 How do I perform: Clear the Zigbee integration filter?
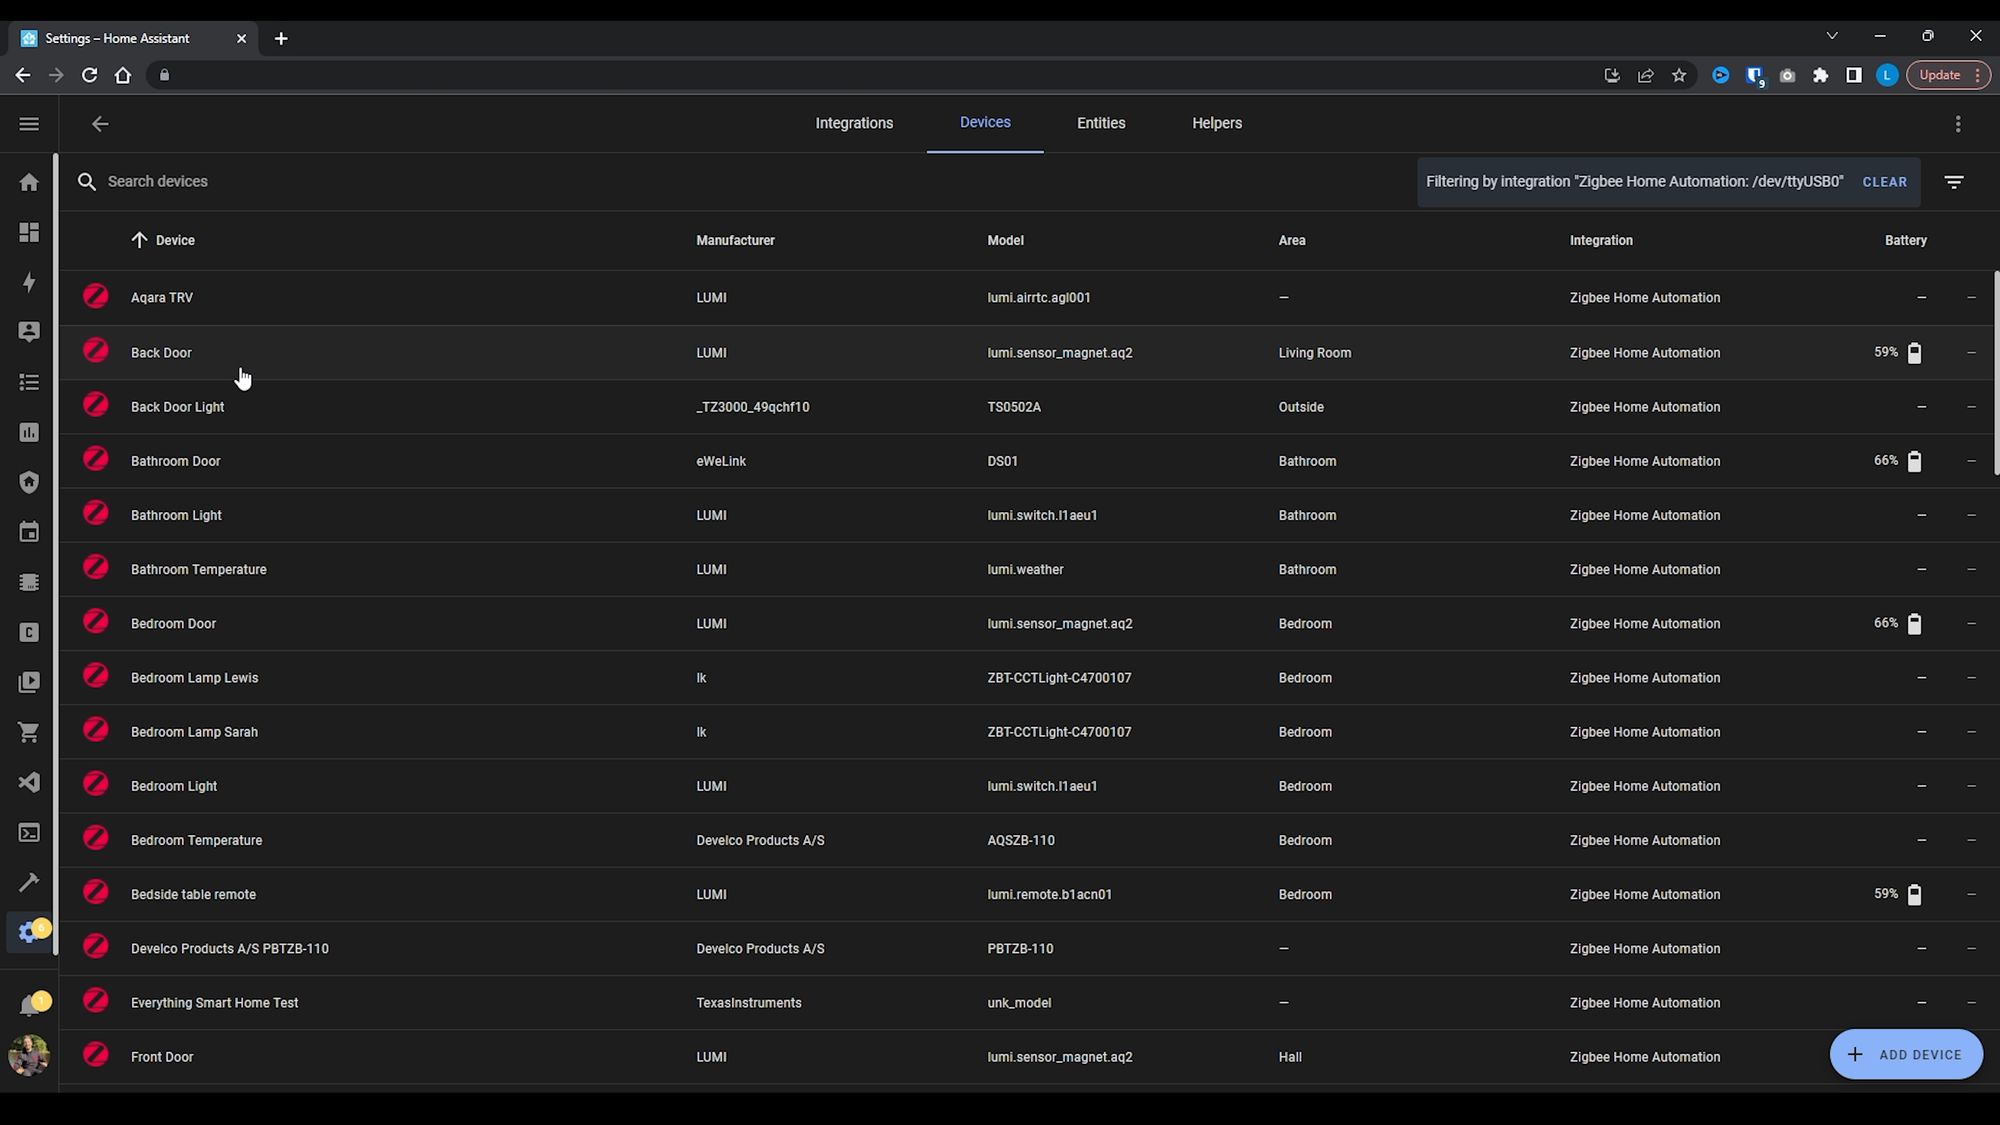pyautogui.click(x=1884, y=182)
